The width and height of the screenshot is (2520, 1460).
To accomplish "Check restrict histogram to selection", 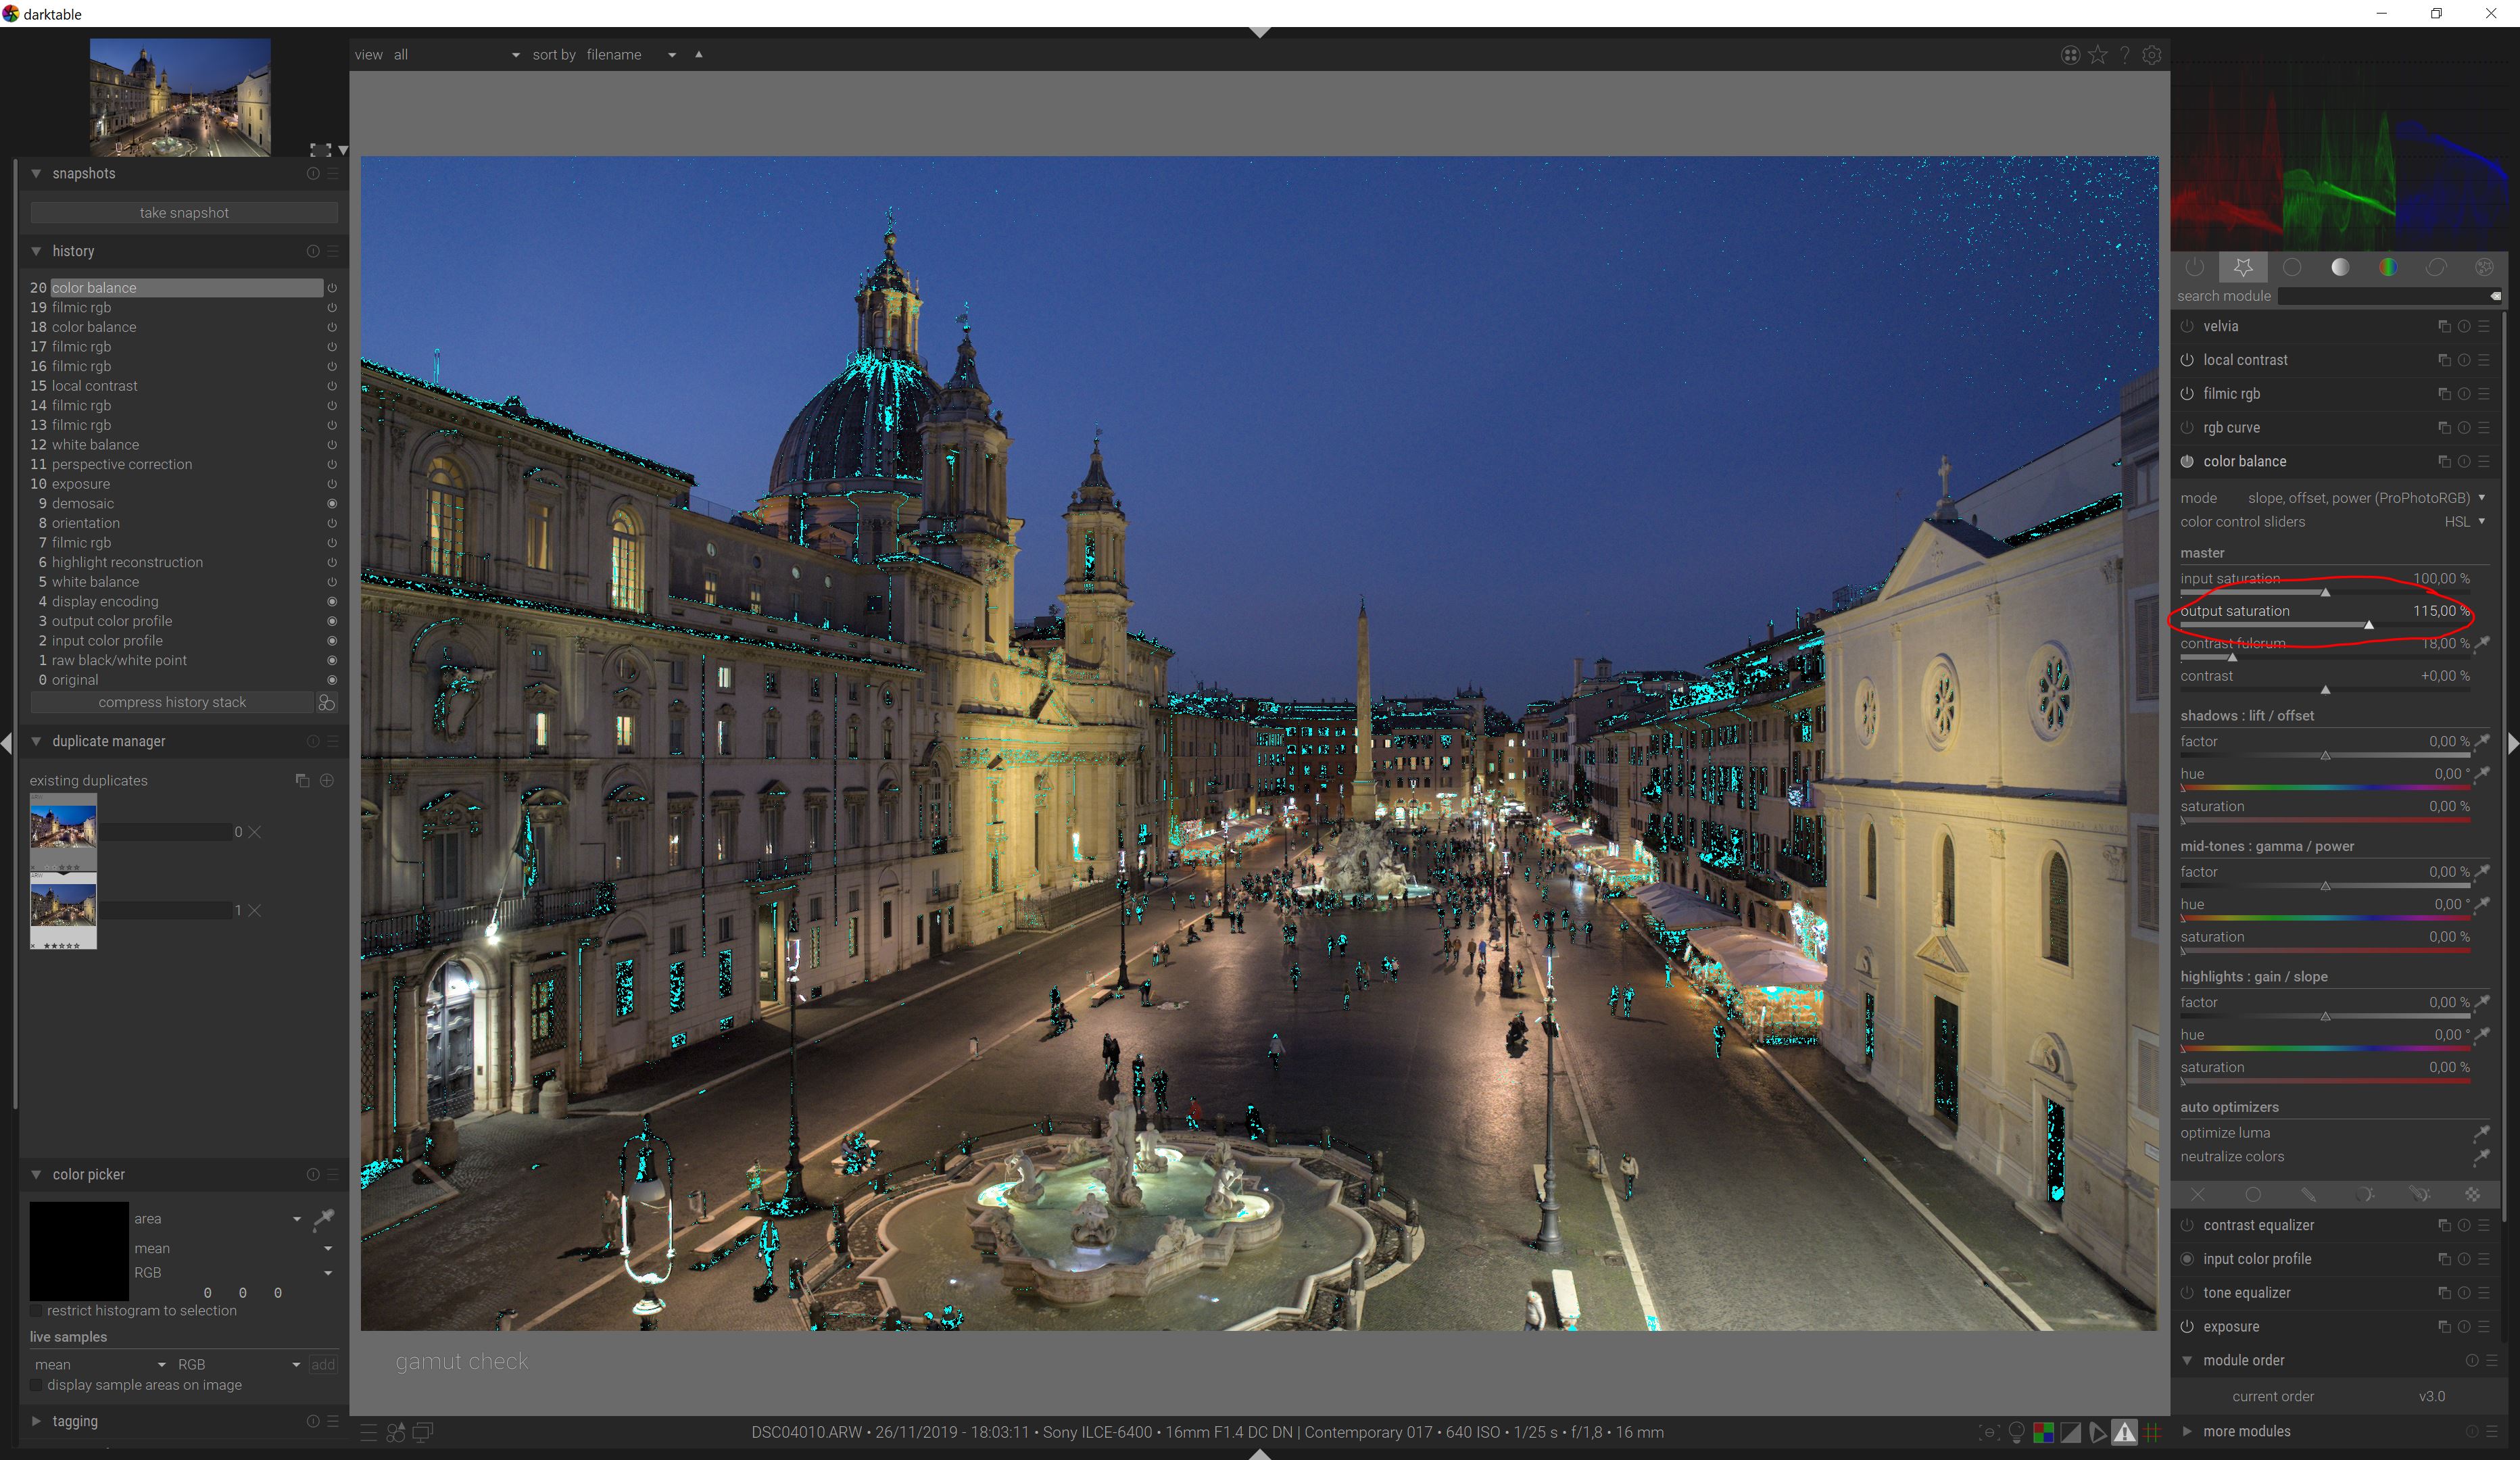I will pos(37,1310).
